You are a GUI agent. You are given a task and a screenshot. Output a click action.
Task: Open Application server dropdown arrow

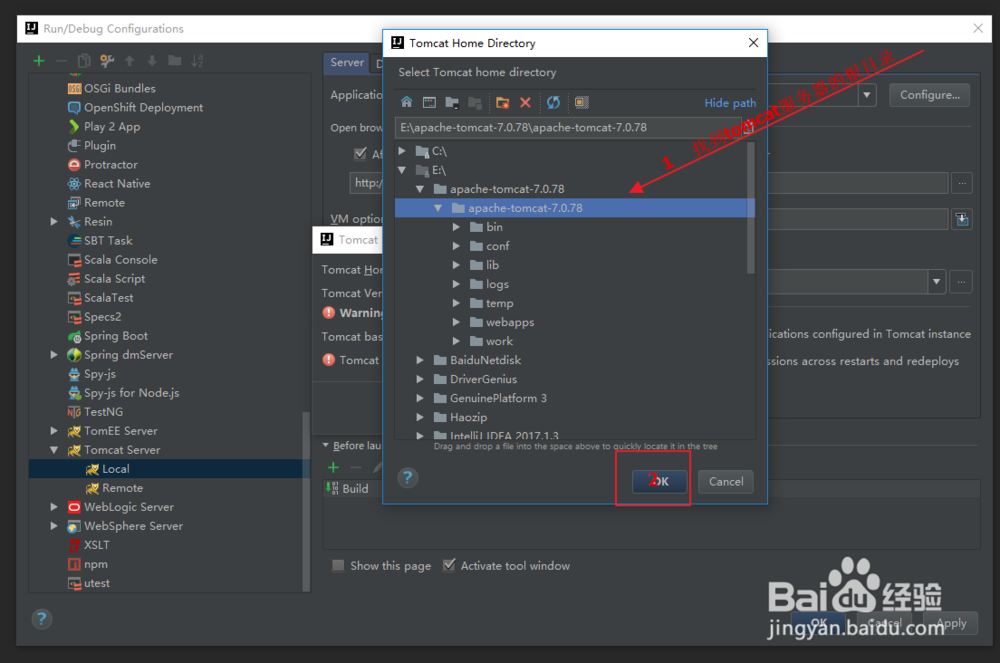coord(867,95)
